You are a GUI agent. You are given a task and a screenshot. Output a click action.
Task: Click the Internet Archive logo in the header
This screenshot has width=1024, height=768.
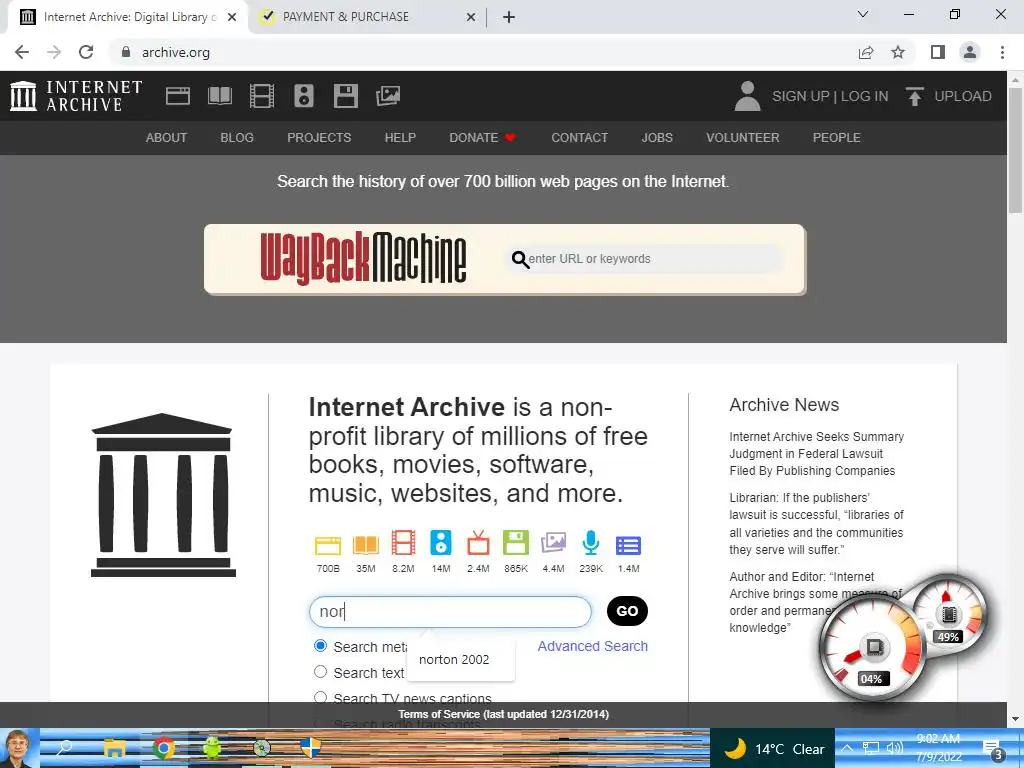click(x=76, y=96)
